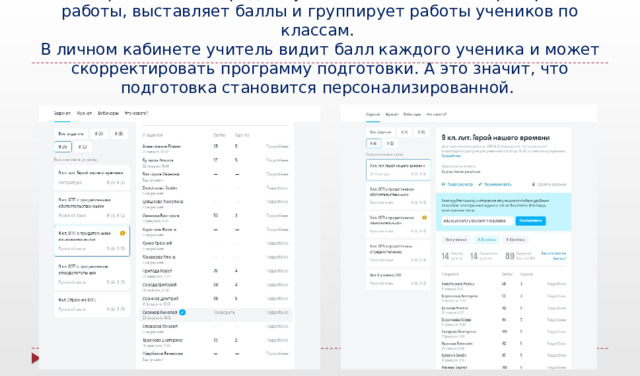
Task: Click Оценка column header in right screenshot
Action: (526, 274)
